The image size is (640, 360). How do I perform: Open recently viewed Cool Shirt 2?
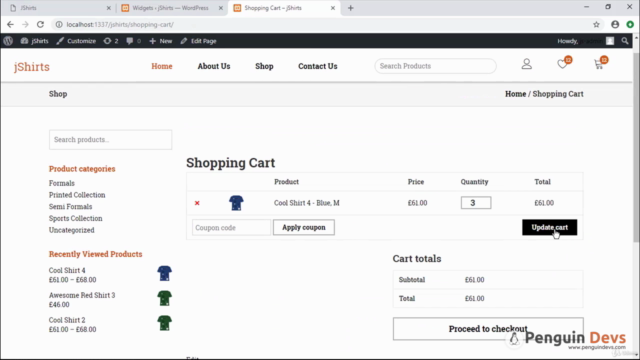67,320
